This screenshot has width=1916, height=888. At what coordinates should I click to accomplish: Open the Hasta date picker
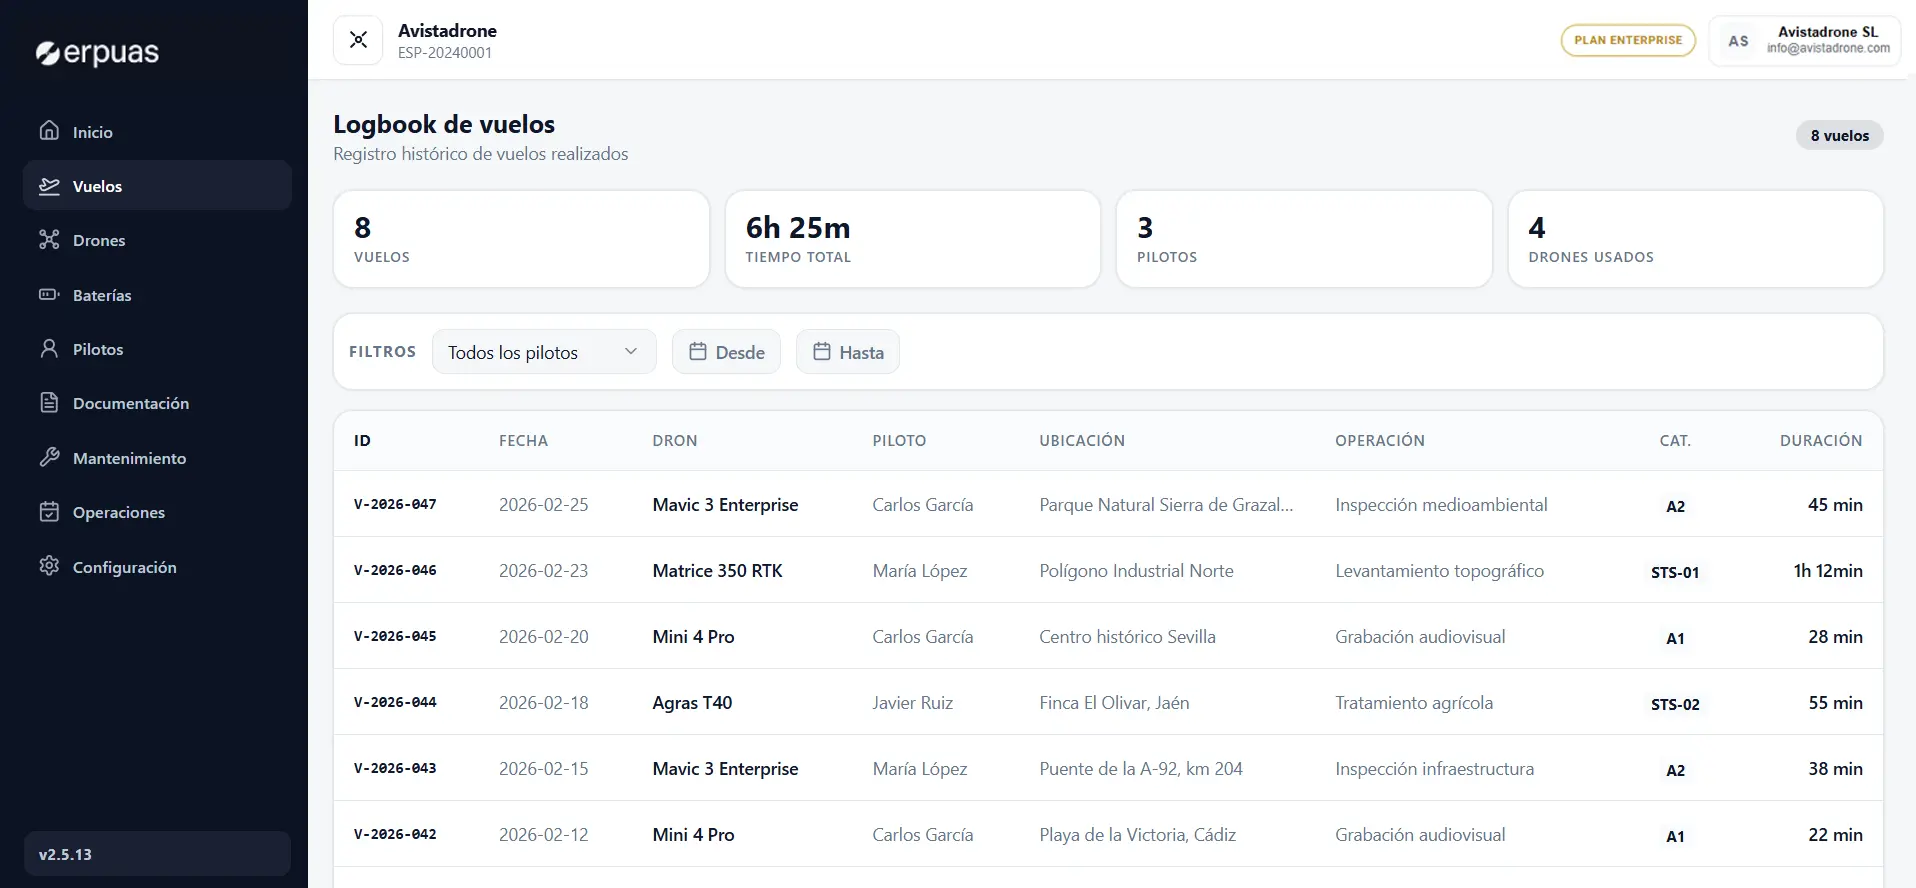[847, 352]
